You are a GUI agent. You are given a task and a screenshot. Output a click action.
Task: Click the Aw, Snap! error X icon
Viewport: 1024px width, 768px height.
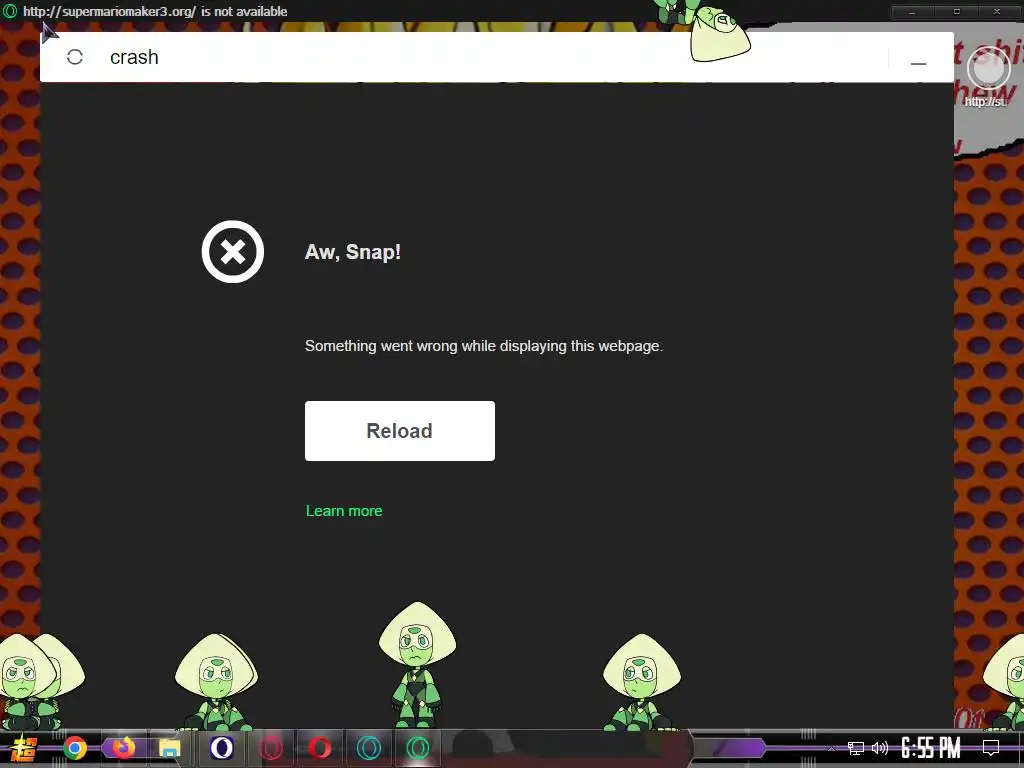coord(232,251)
